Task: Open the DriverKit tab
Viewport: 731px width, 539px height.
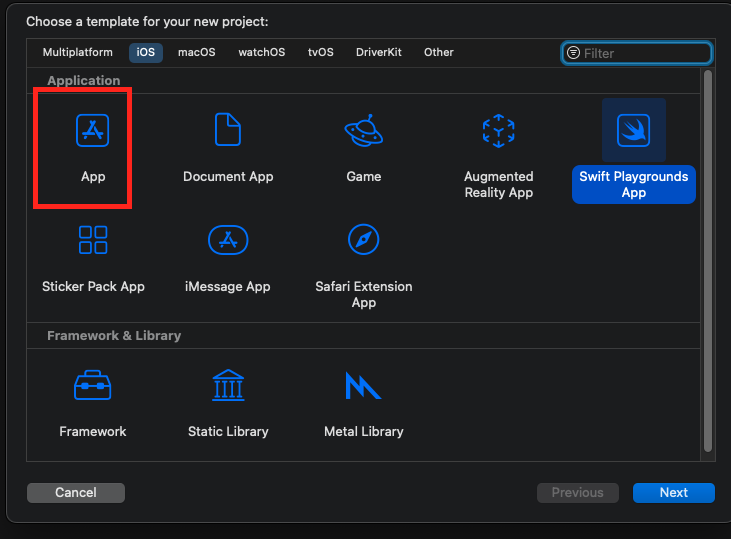Action: click(379, 52)
